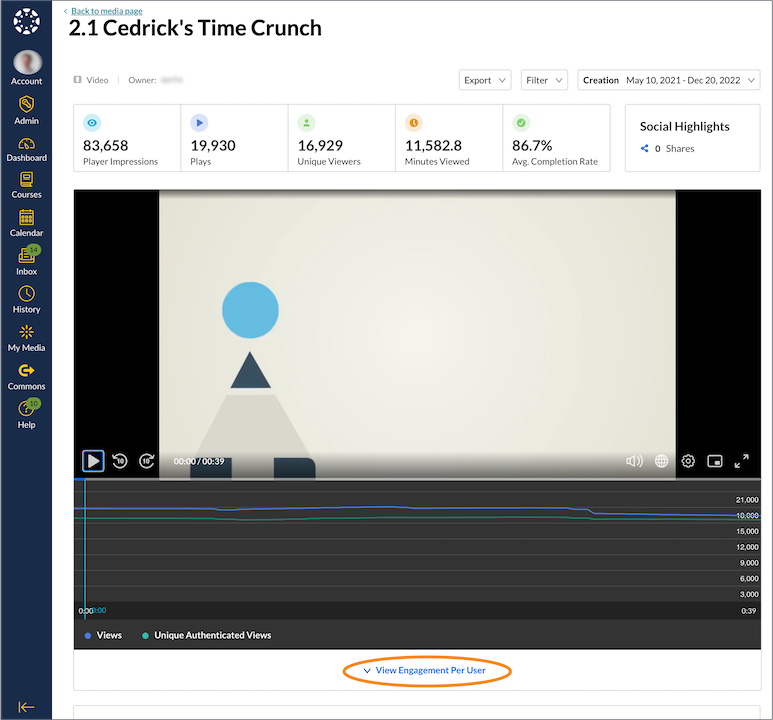Viewport: 773px width, 720px height.
Task: Enter fullscreen video mode
Action: click(x=742, y=461)
